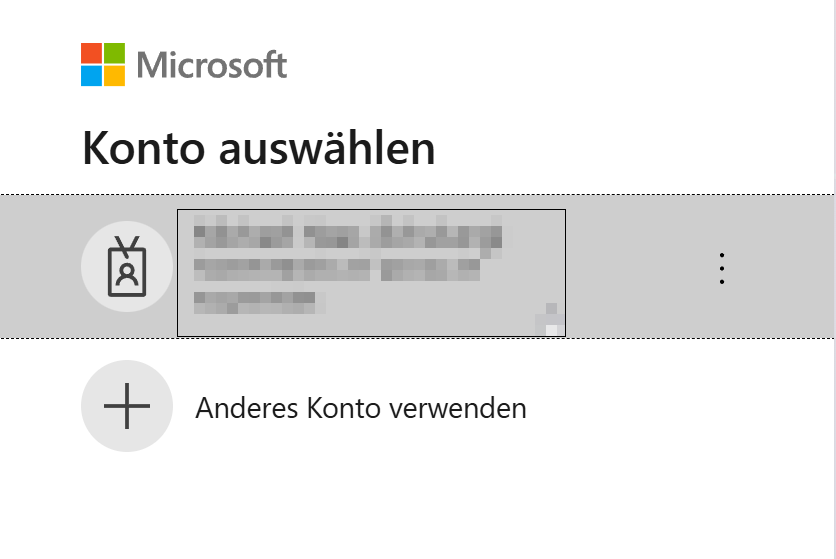This screenshot has width=836, height=559.
Task: Click the blurred email address line
Action: [336, 269]
